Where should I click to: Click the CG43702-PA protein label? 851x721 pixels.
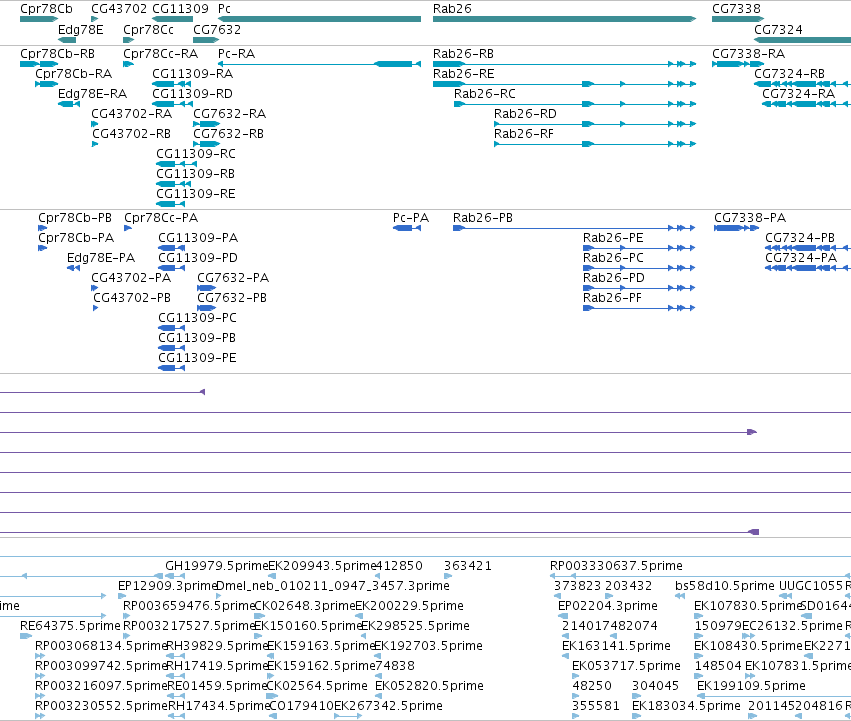131,278
